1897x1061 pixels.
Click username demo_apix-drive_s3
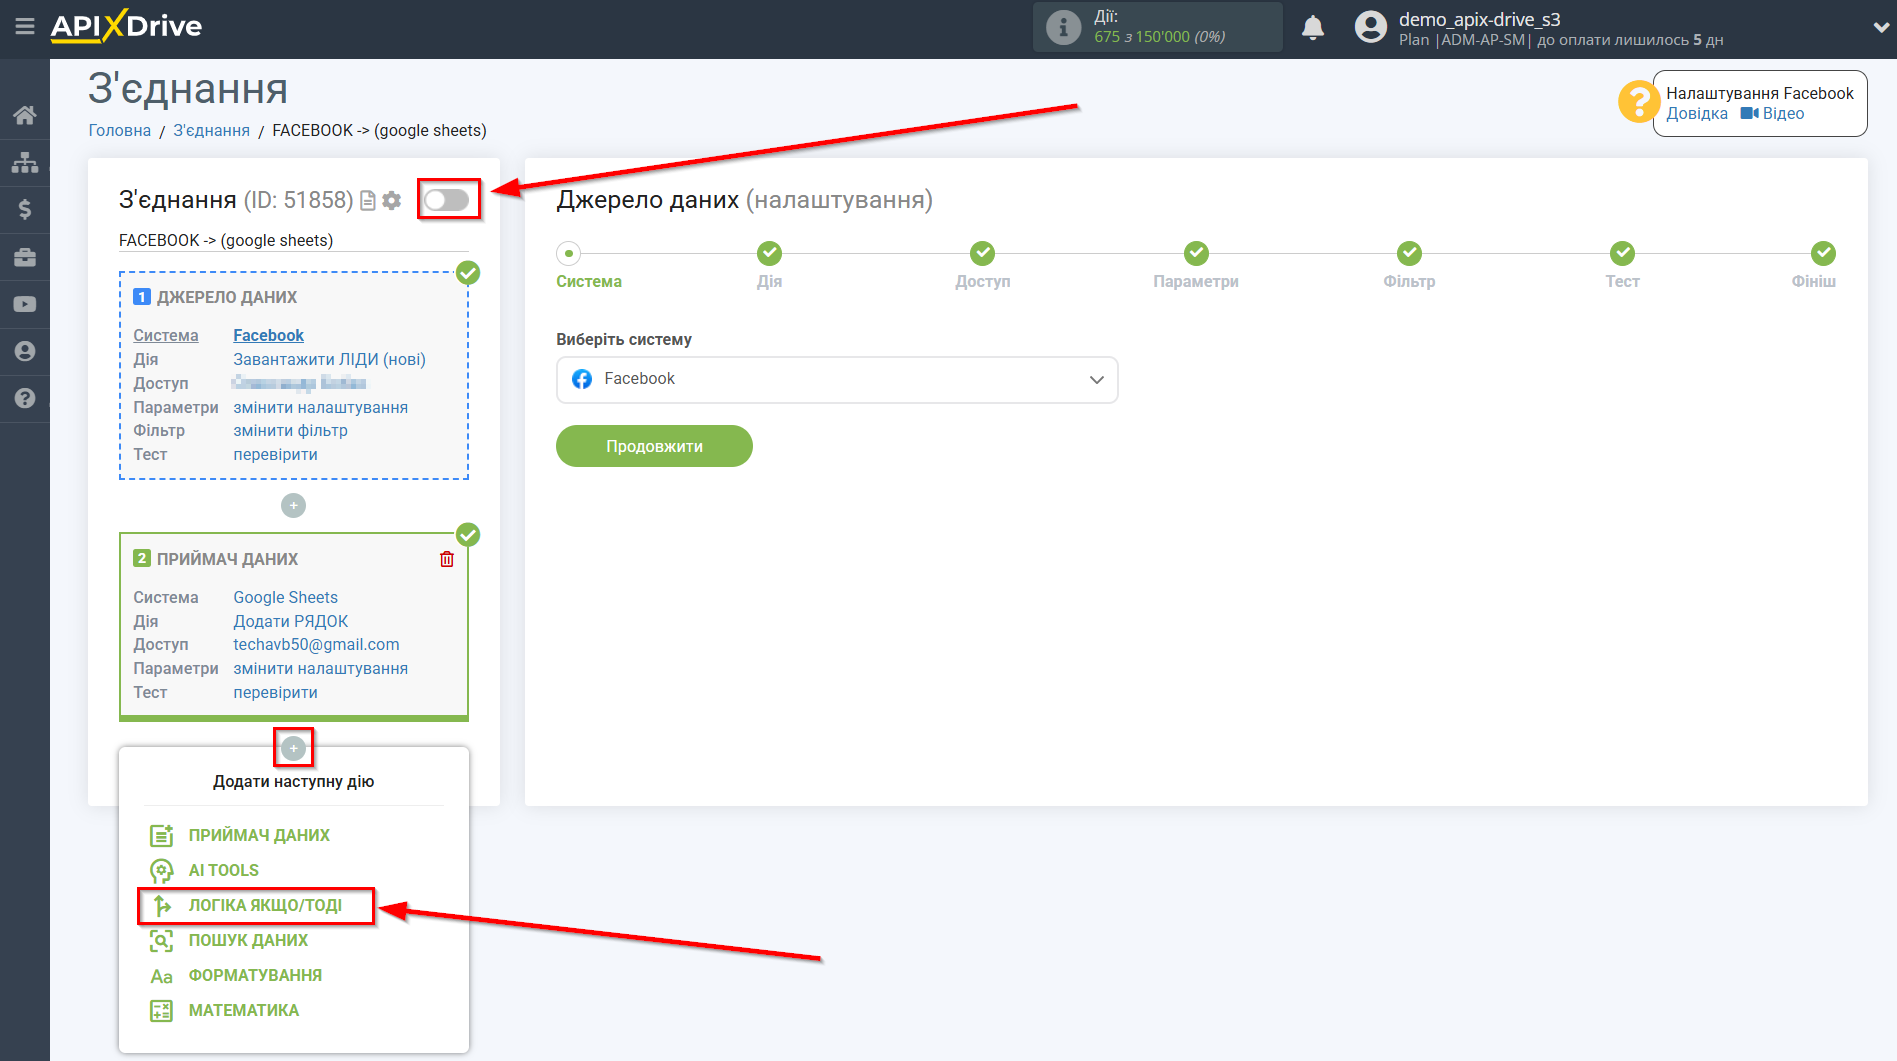[x=1479, y=19]
